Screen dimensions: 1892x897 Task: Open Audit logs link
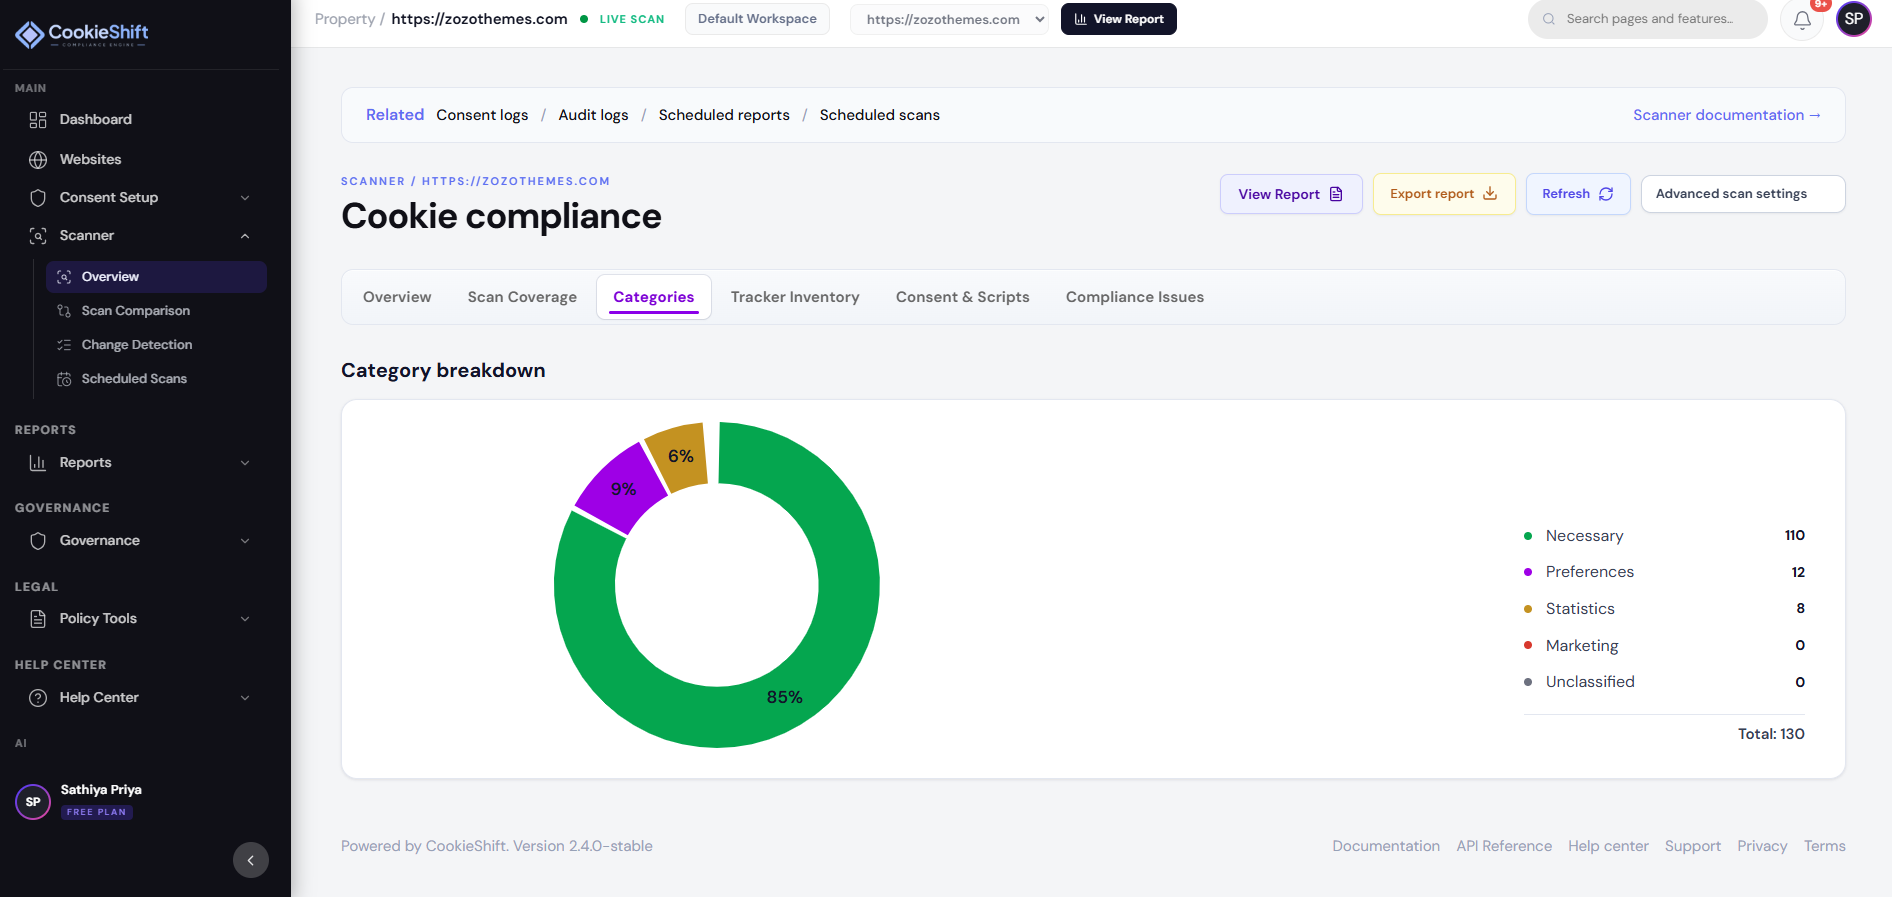pos(594,115)
